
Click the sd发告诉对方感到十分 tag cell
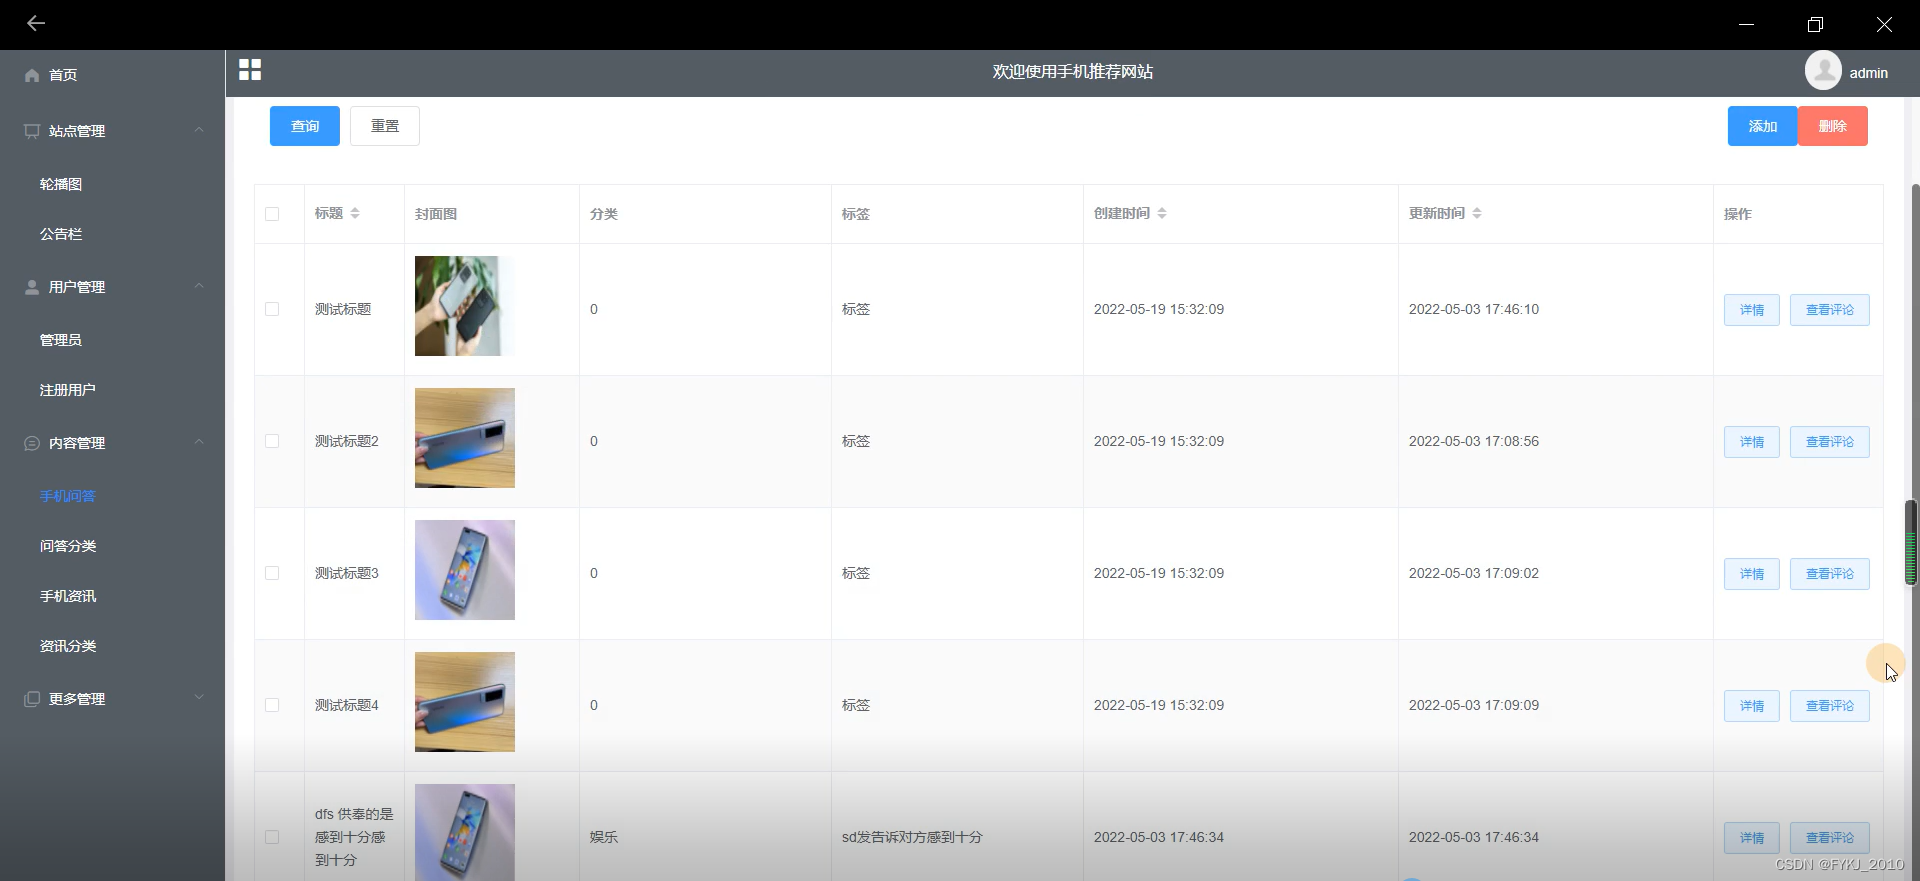[x=912, y=837]
